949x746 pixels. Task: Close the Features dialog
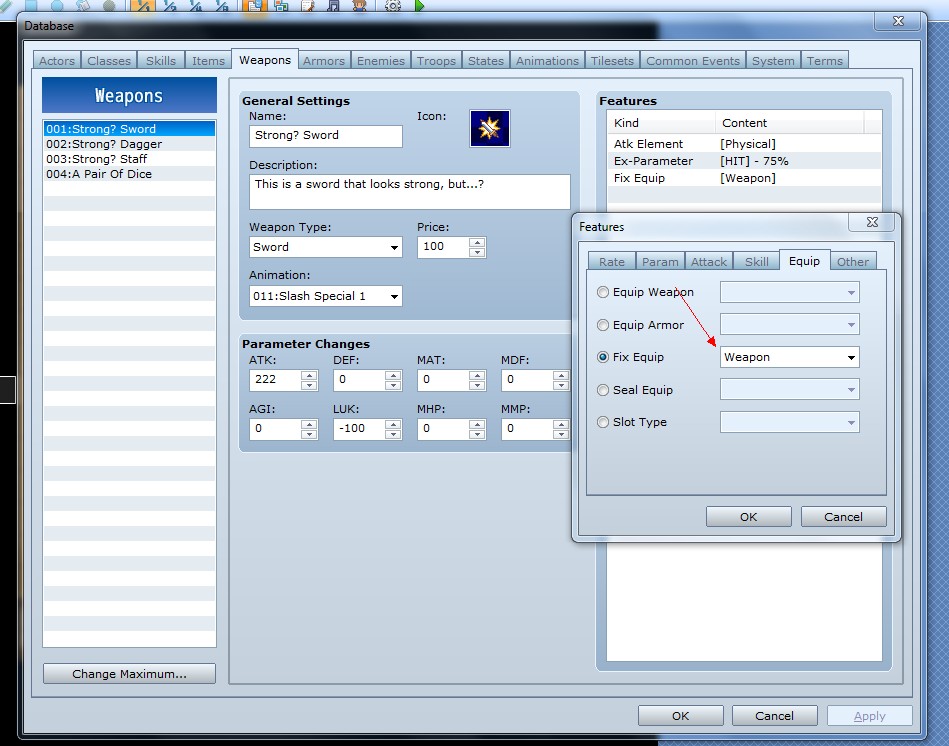[872, 222]
